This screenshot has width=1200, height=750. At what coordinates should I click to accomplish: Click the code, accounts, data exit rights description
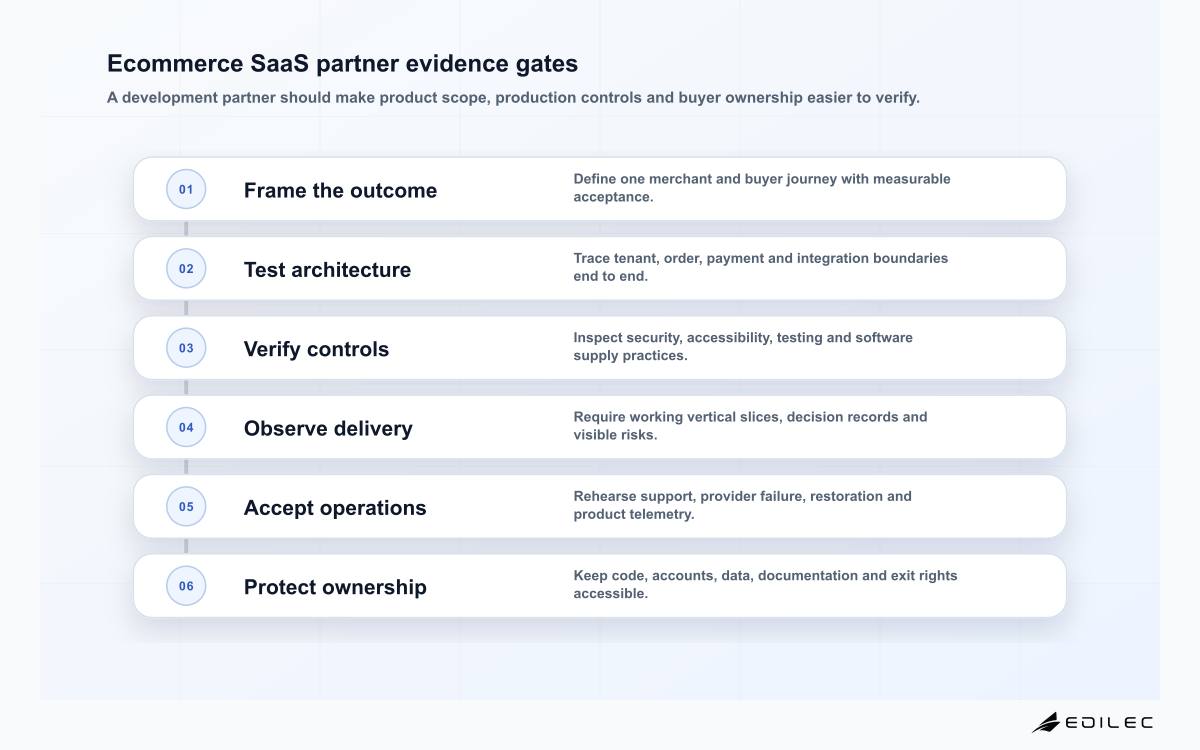pyautogui.click(x=765, y=584)
